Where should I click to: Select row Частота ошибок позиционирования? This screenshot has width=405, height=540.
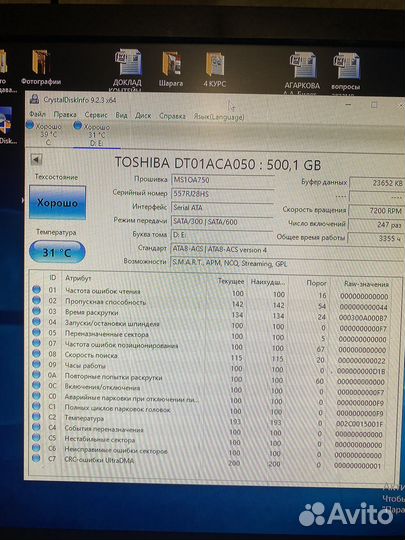pyautogui.click(x=209, y=347)
